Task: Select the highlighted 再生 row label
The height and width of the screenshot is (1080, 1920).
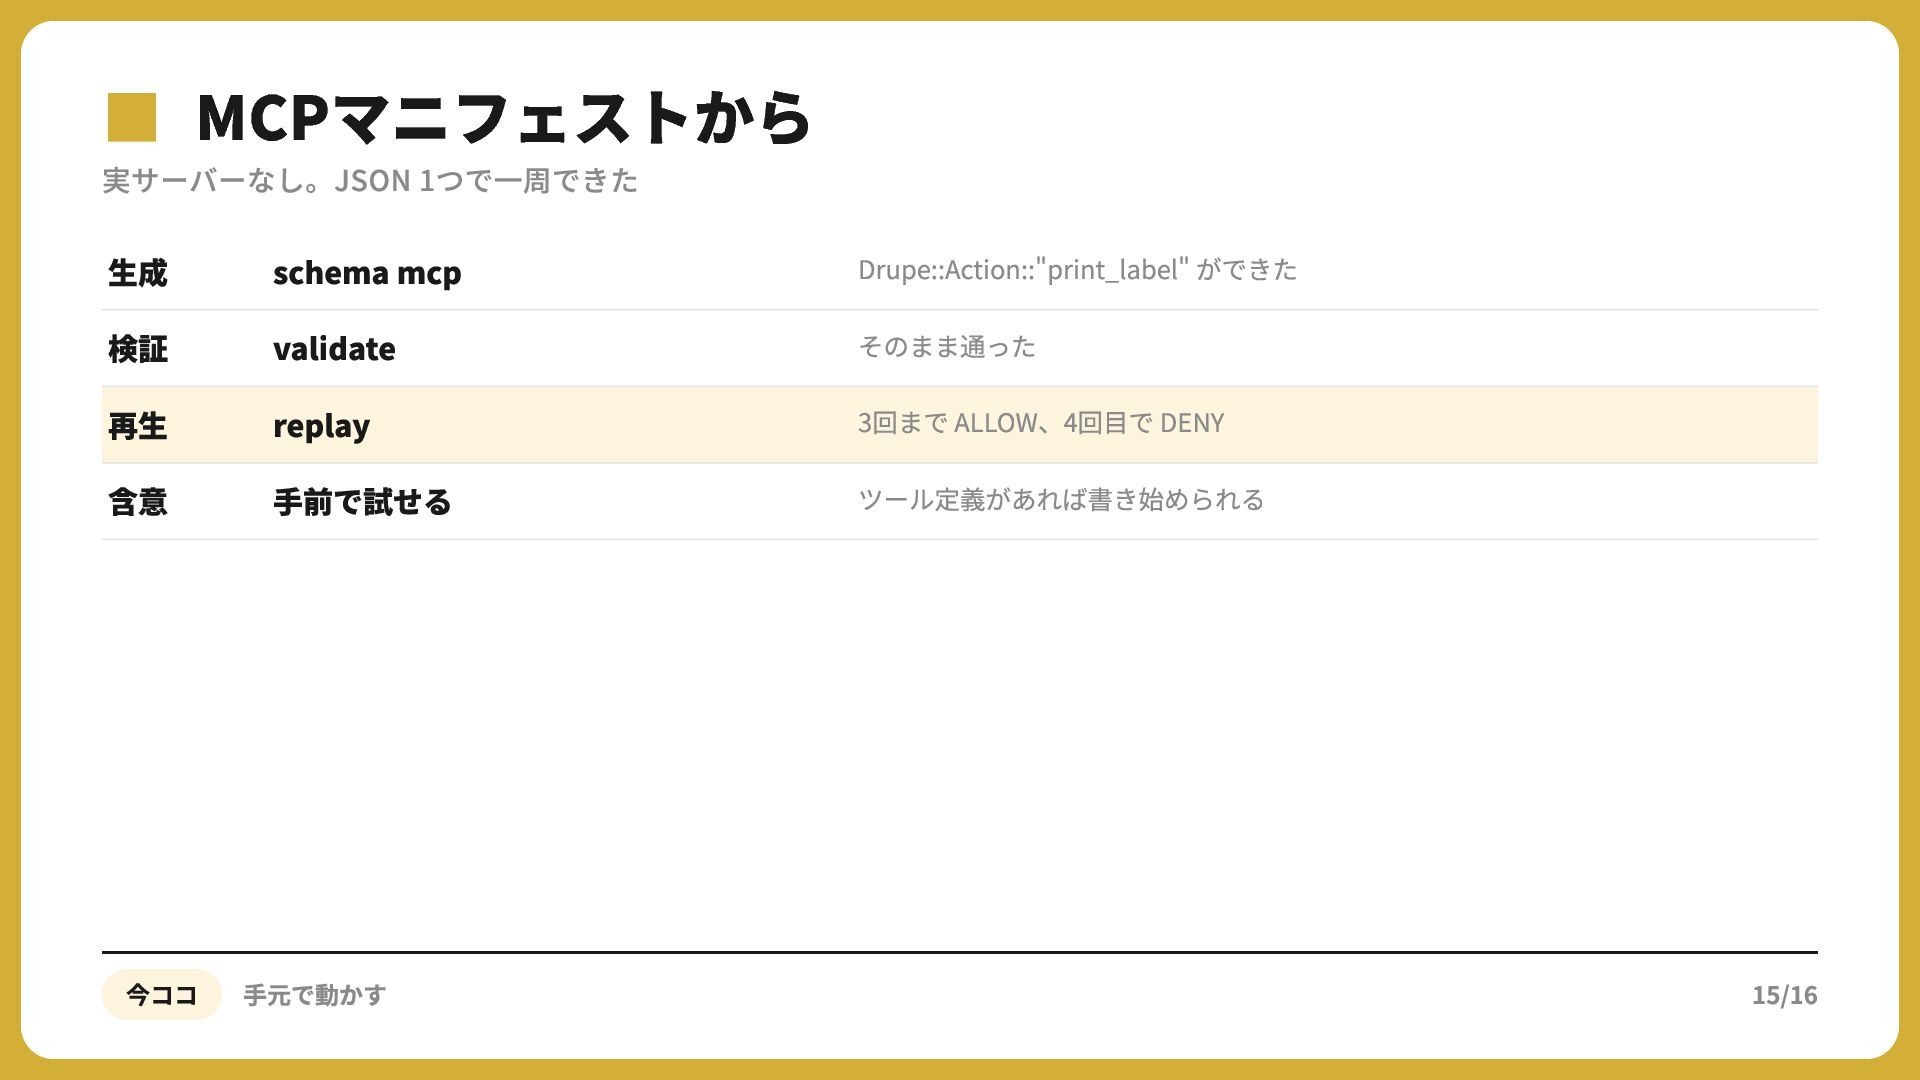Action: [x=138, y=426]
